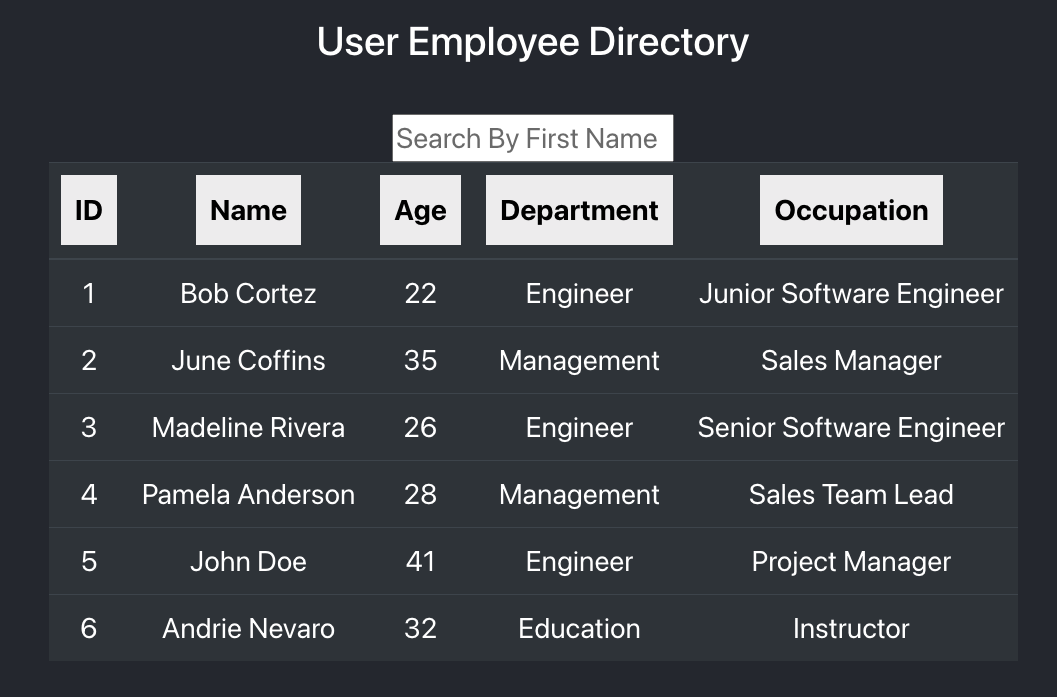The image size is (1057, 697).
Task: Click the Education department cell
Action: 579,628
